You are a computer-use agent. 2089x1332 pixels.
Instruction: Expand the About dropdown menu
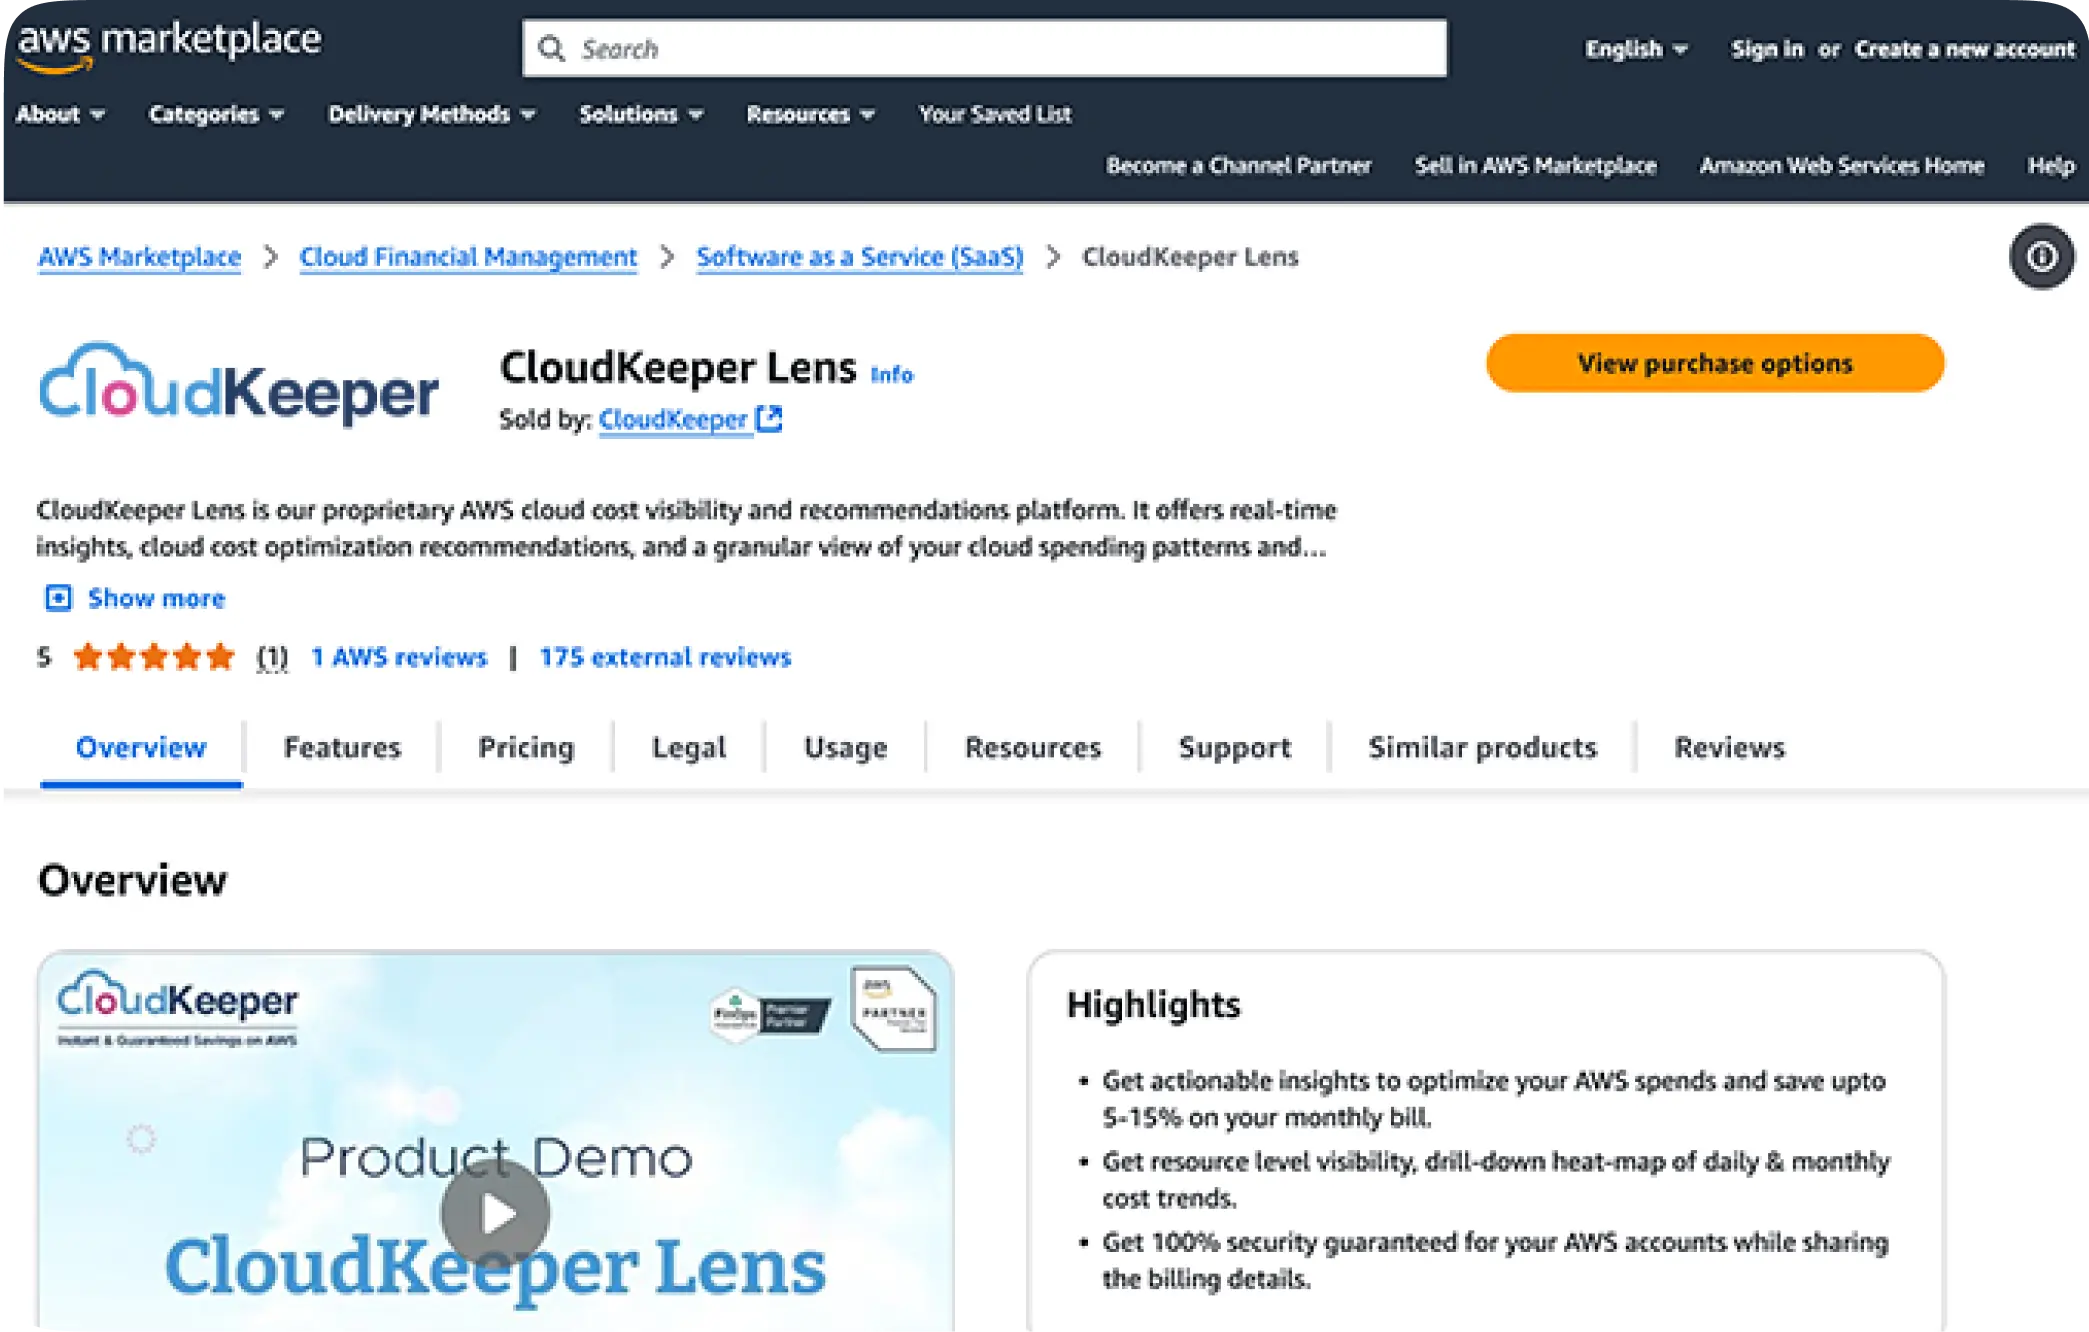click(60, 114)
